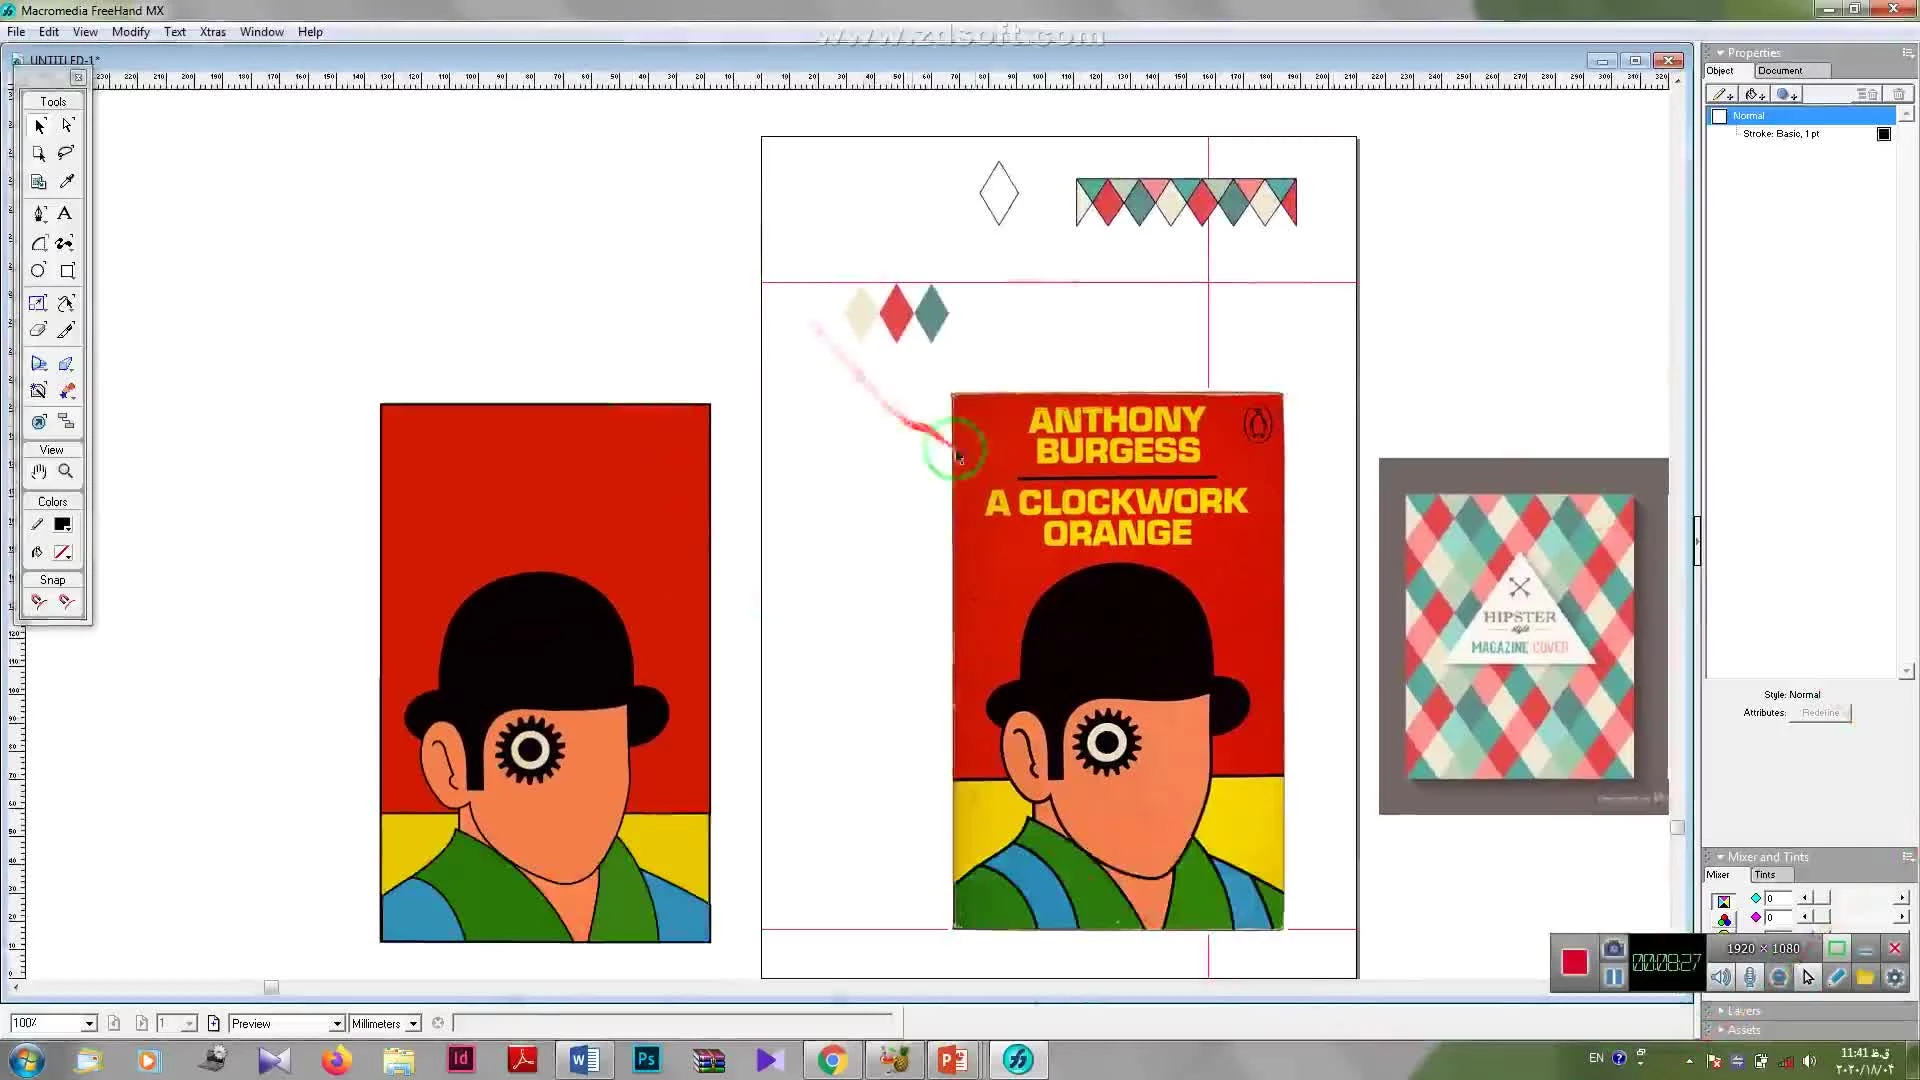Select the Zoom magnifier tool
The height and width of the screenshot is (1080, 1920).
point(66,471)
